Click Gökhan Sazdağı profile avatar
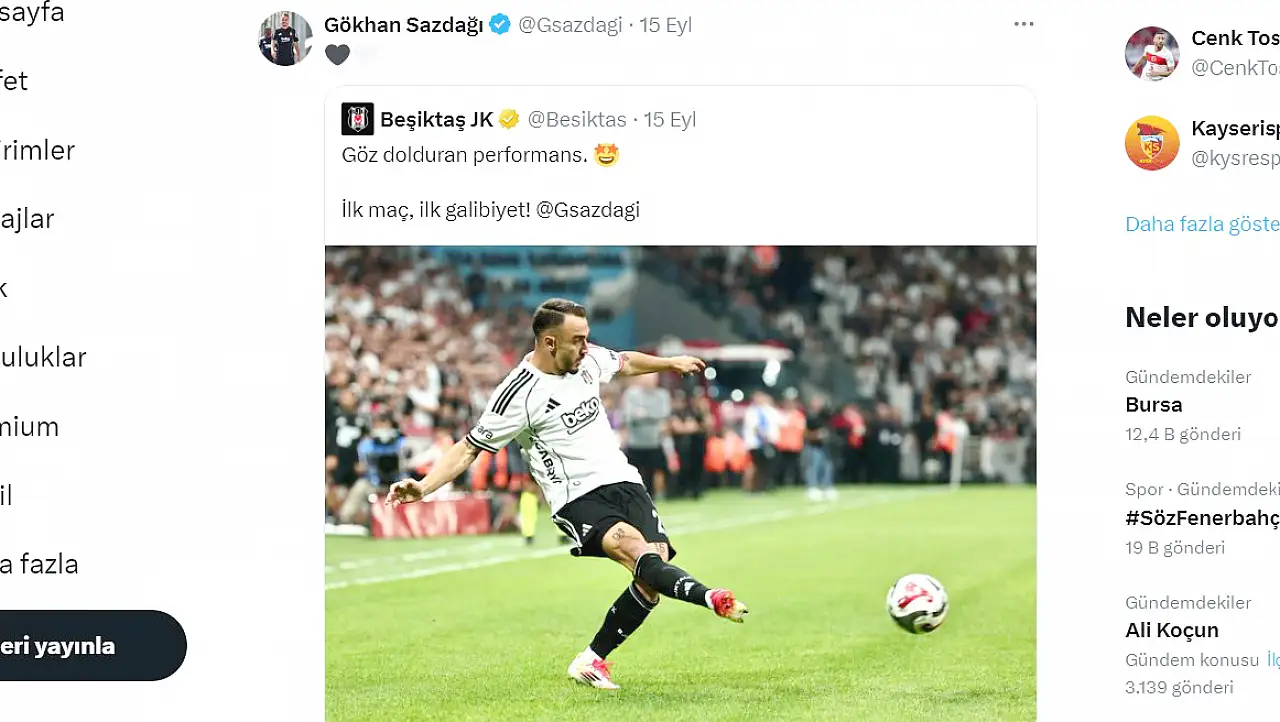 285,39
